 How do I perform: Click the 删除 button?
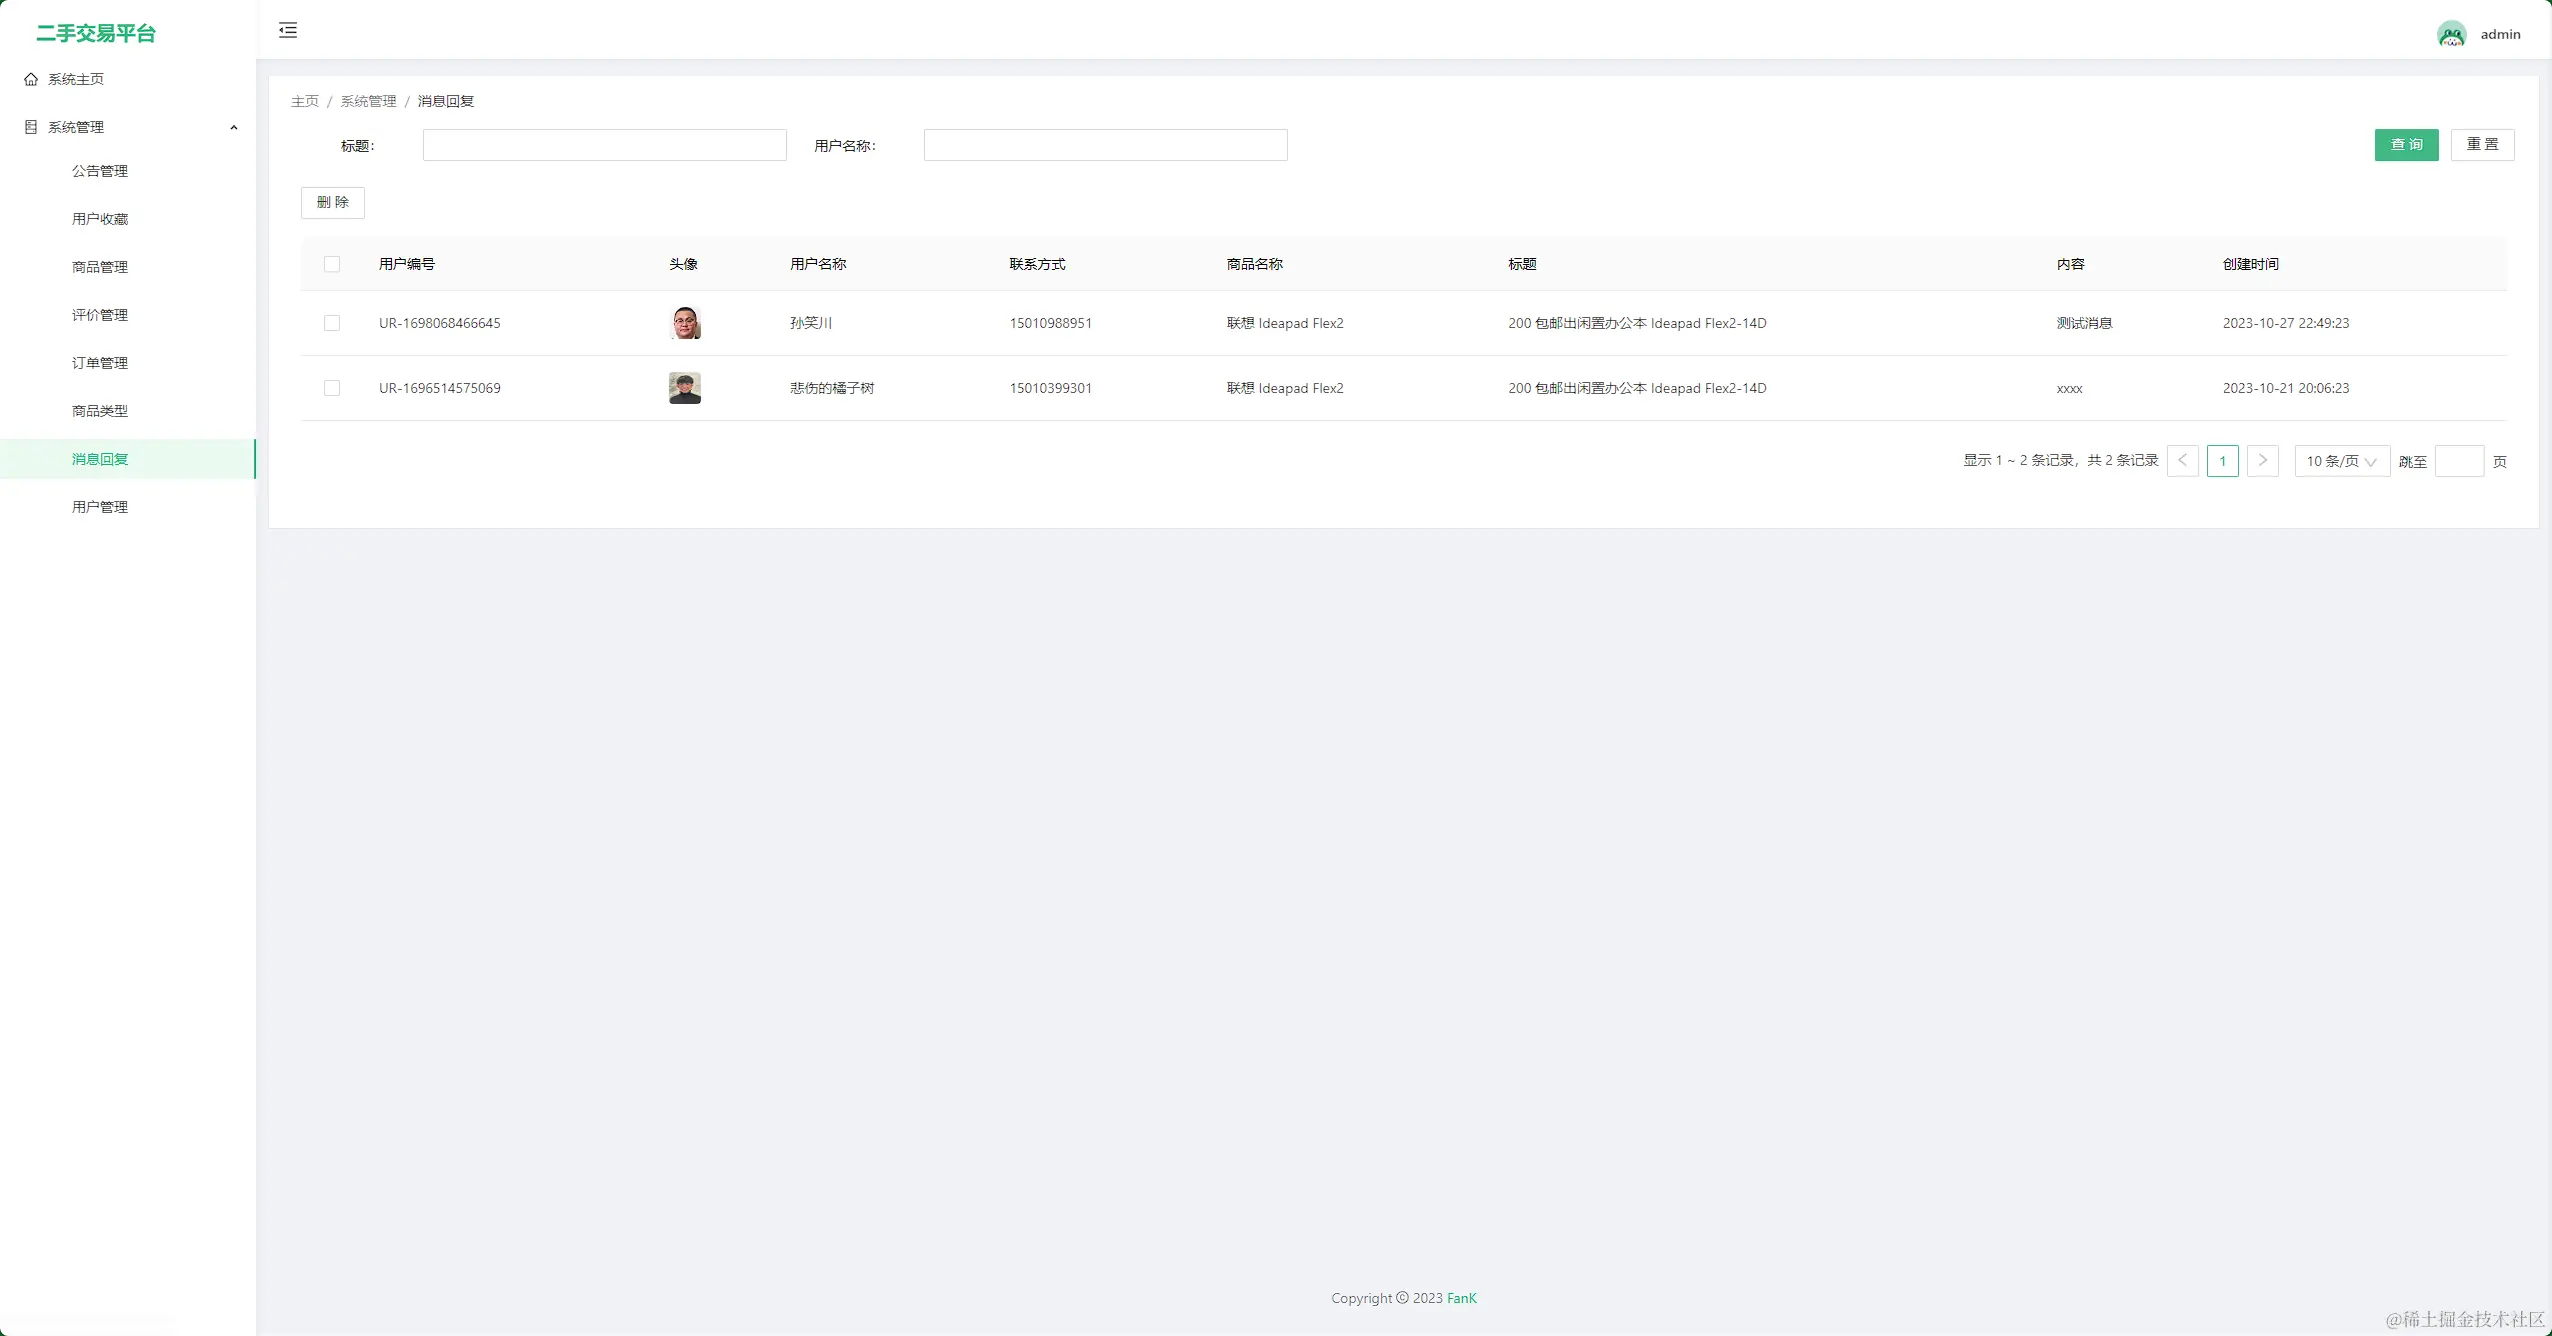[333, 202]
